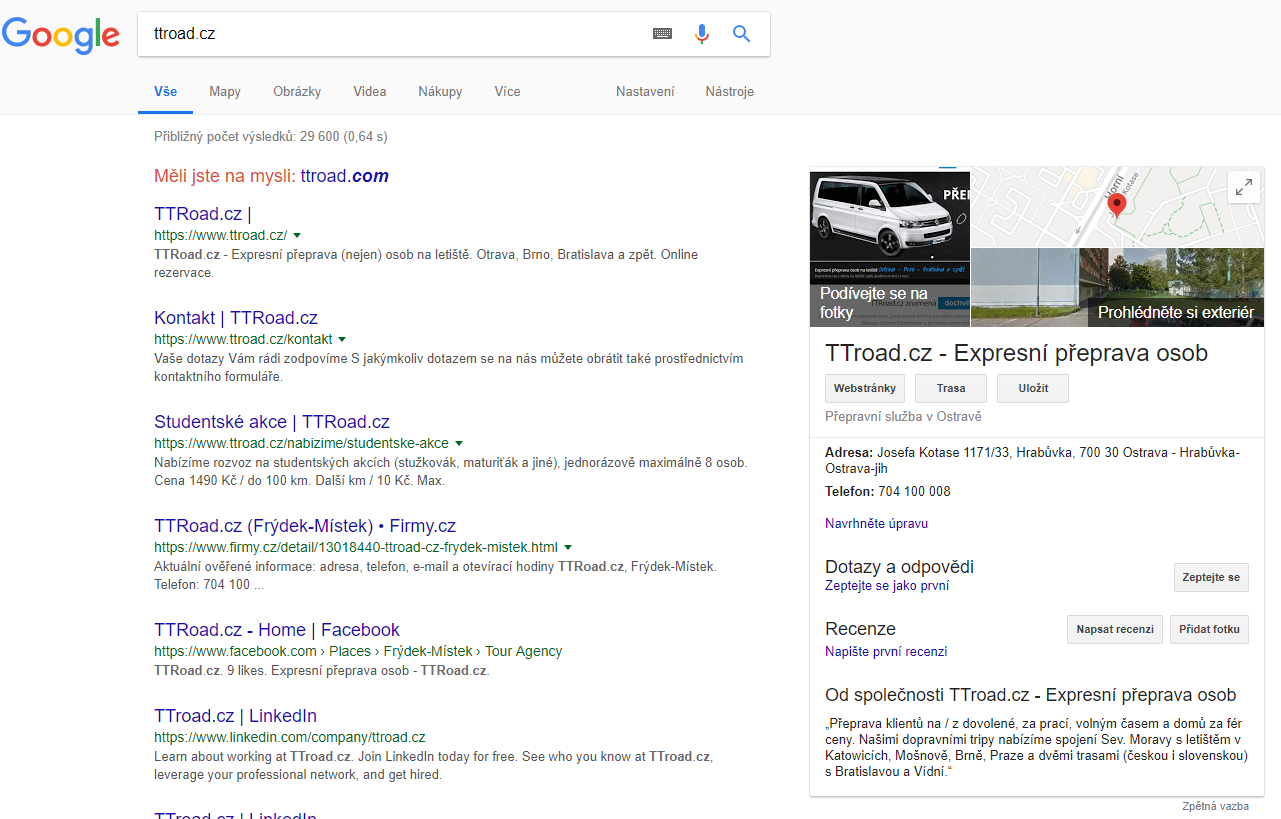This screenshot has width=1281, height=819.
Task: Follow the suggested ttroad.com correction link
Action: click(x=344, y=176)
